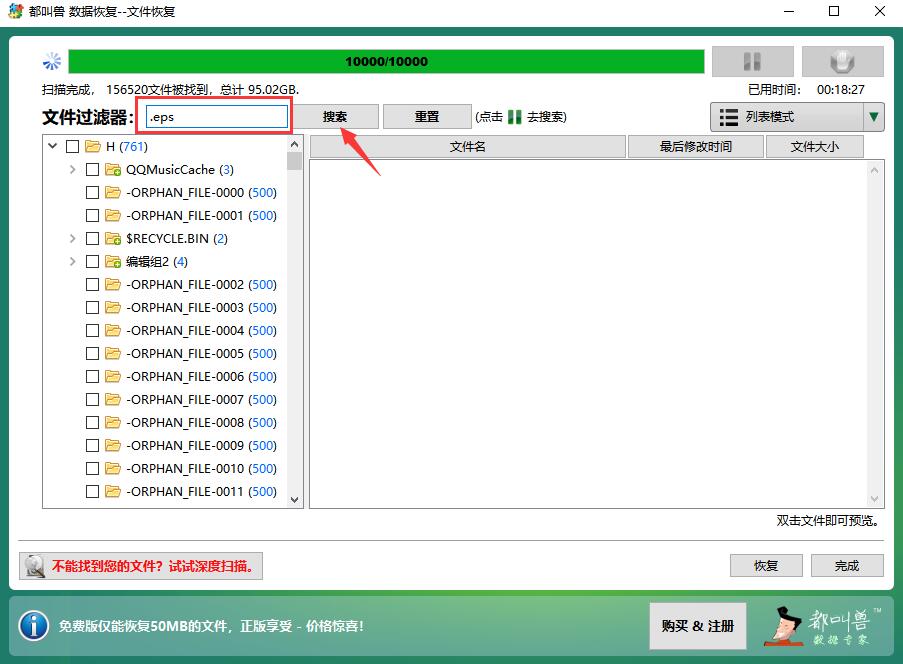The width and height of the screenshot is (903, 664).
Task: Open the list mode dropdown arrow
Action: [874, 117]
